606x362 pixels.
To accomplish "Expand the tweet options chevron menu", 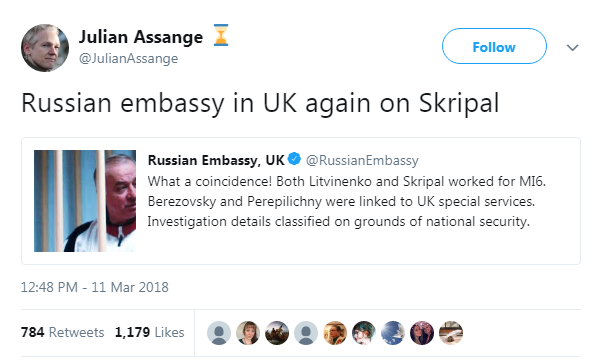I will point(572,48).
